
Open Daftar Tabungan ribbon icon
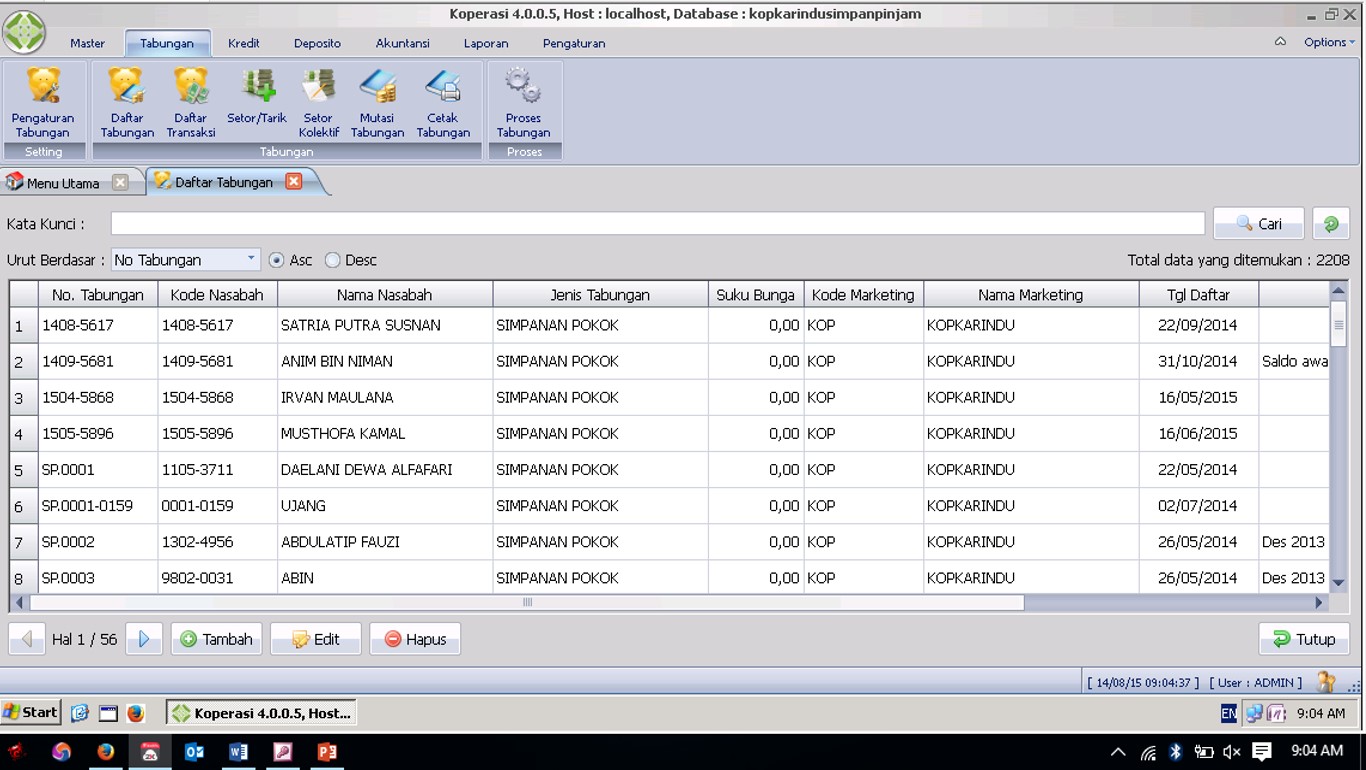coord(127,102)
